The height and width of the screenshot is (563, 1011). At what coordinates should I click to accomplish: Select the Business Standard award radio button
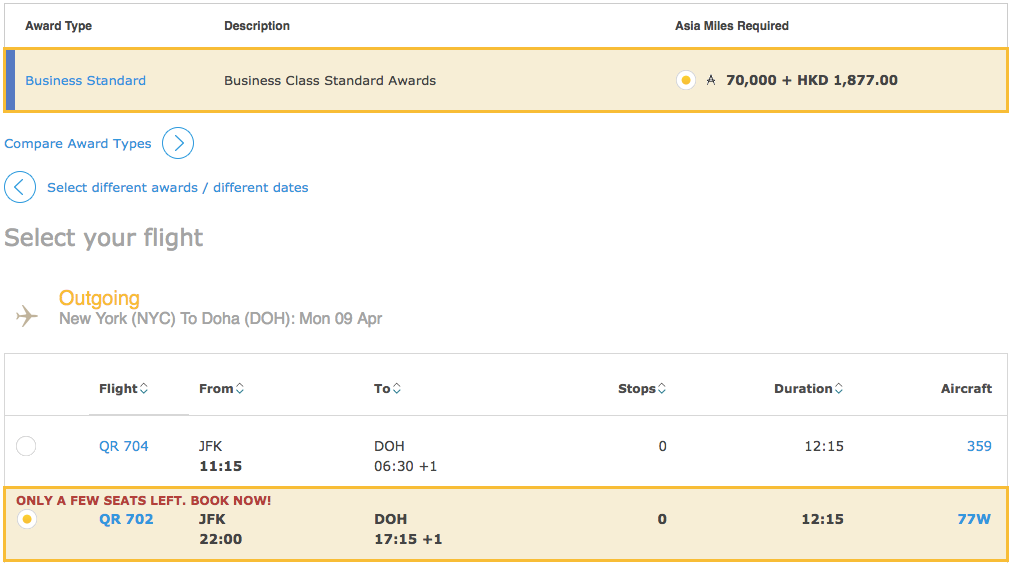tap(685, 80)
